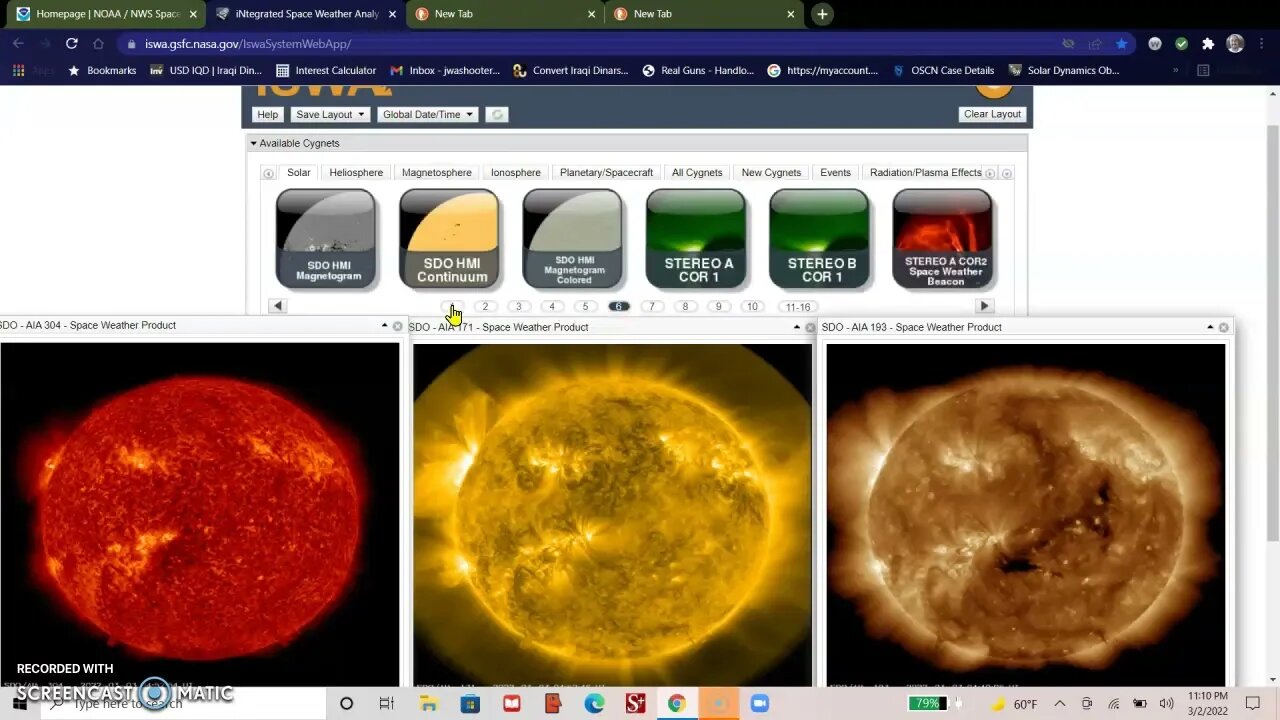The image size is (1280, 720).
Task: Switch to the NOAA / NWS Homepage browser tab
Action: coord(108,14)
